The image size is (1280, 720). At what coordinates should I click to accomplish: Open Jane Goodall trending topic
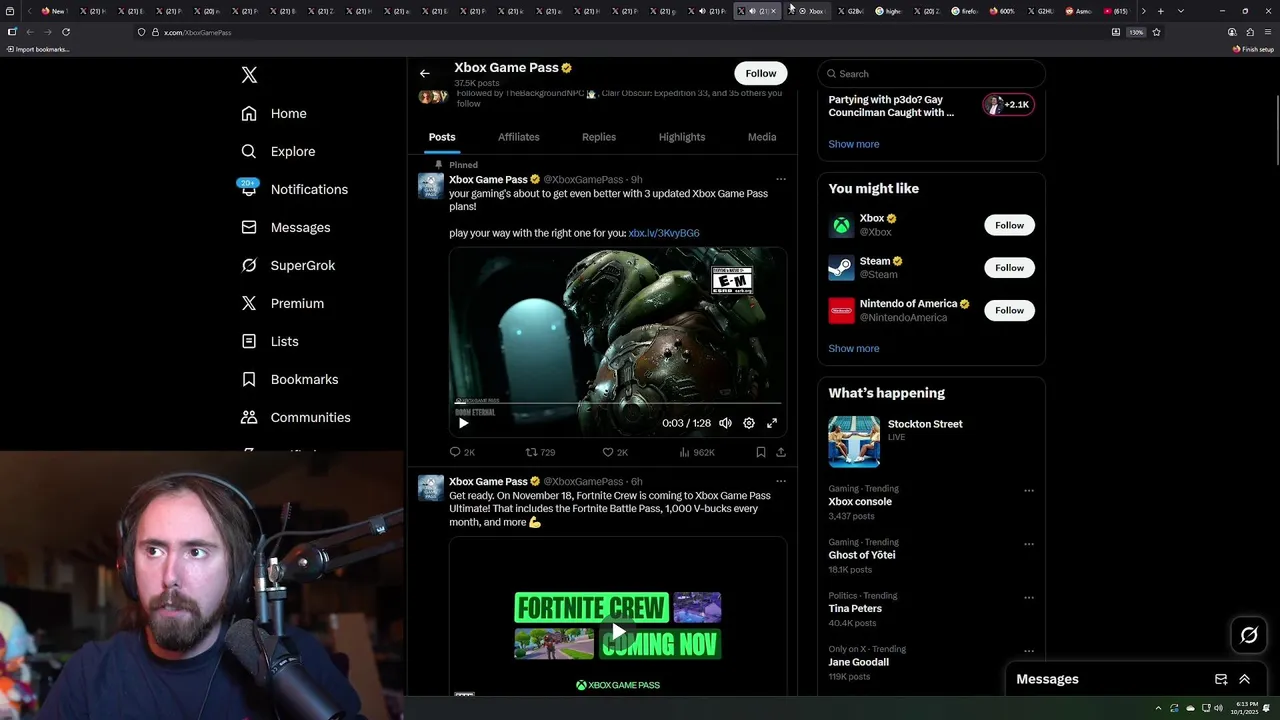tap(859, 662)
